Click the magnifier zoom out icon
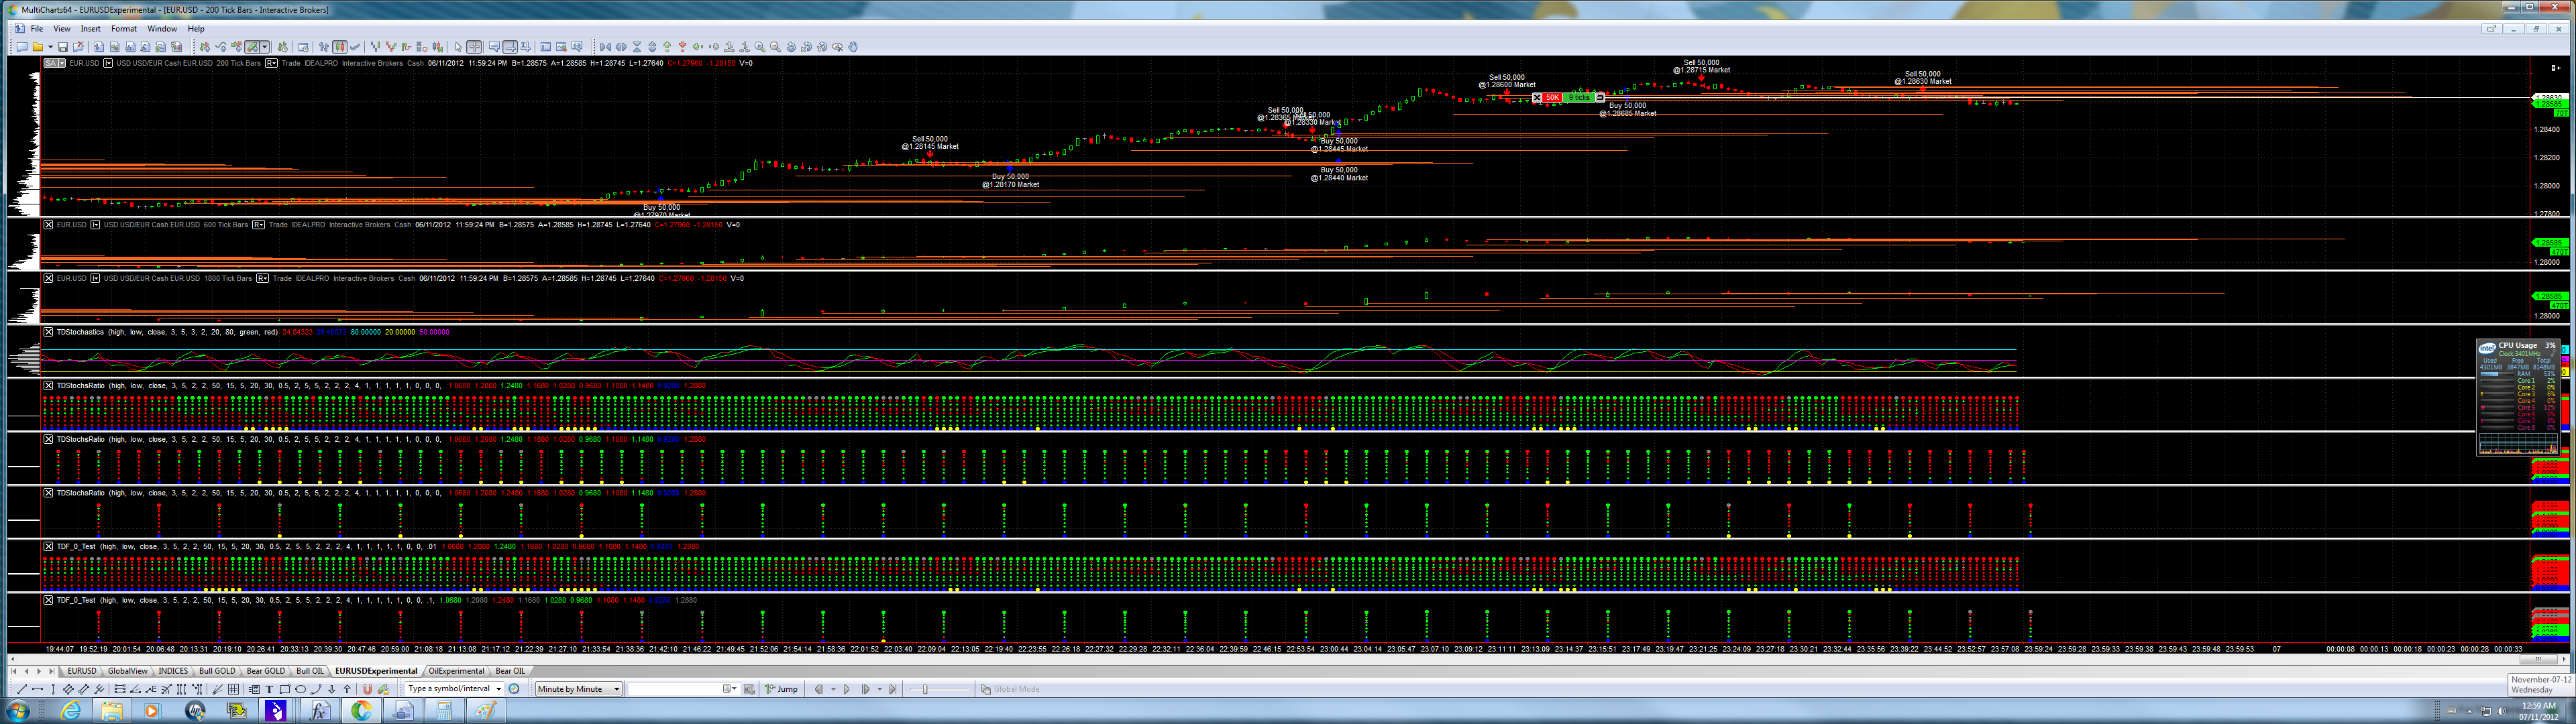 click(776, 47)
